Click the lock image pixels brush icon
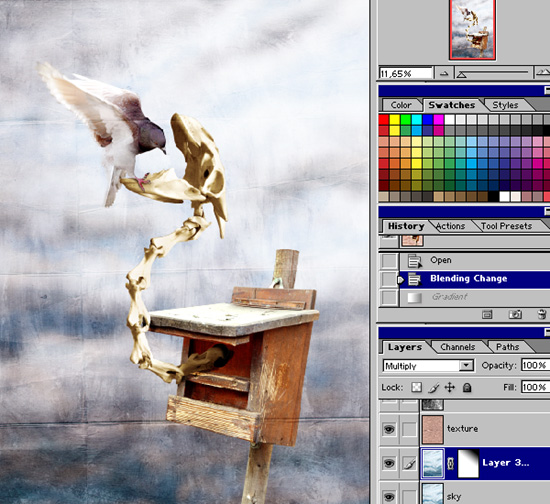The width and height of the screenshot is (550, 504). point(434,388)
